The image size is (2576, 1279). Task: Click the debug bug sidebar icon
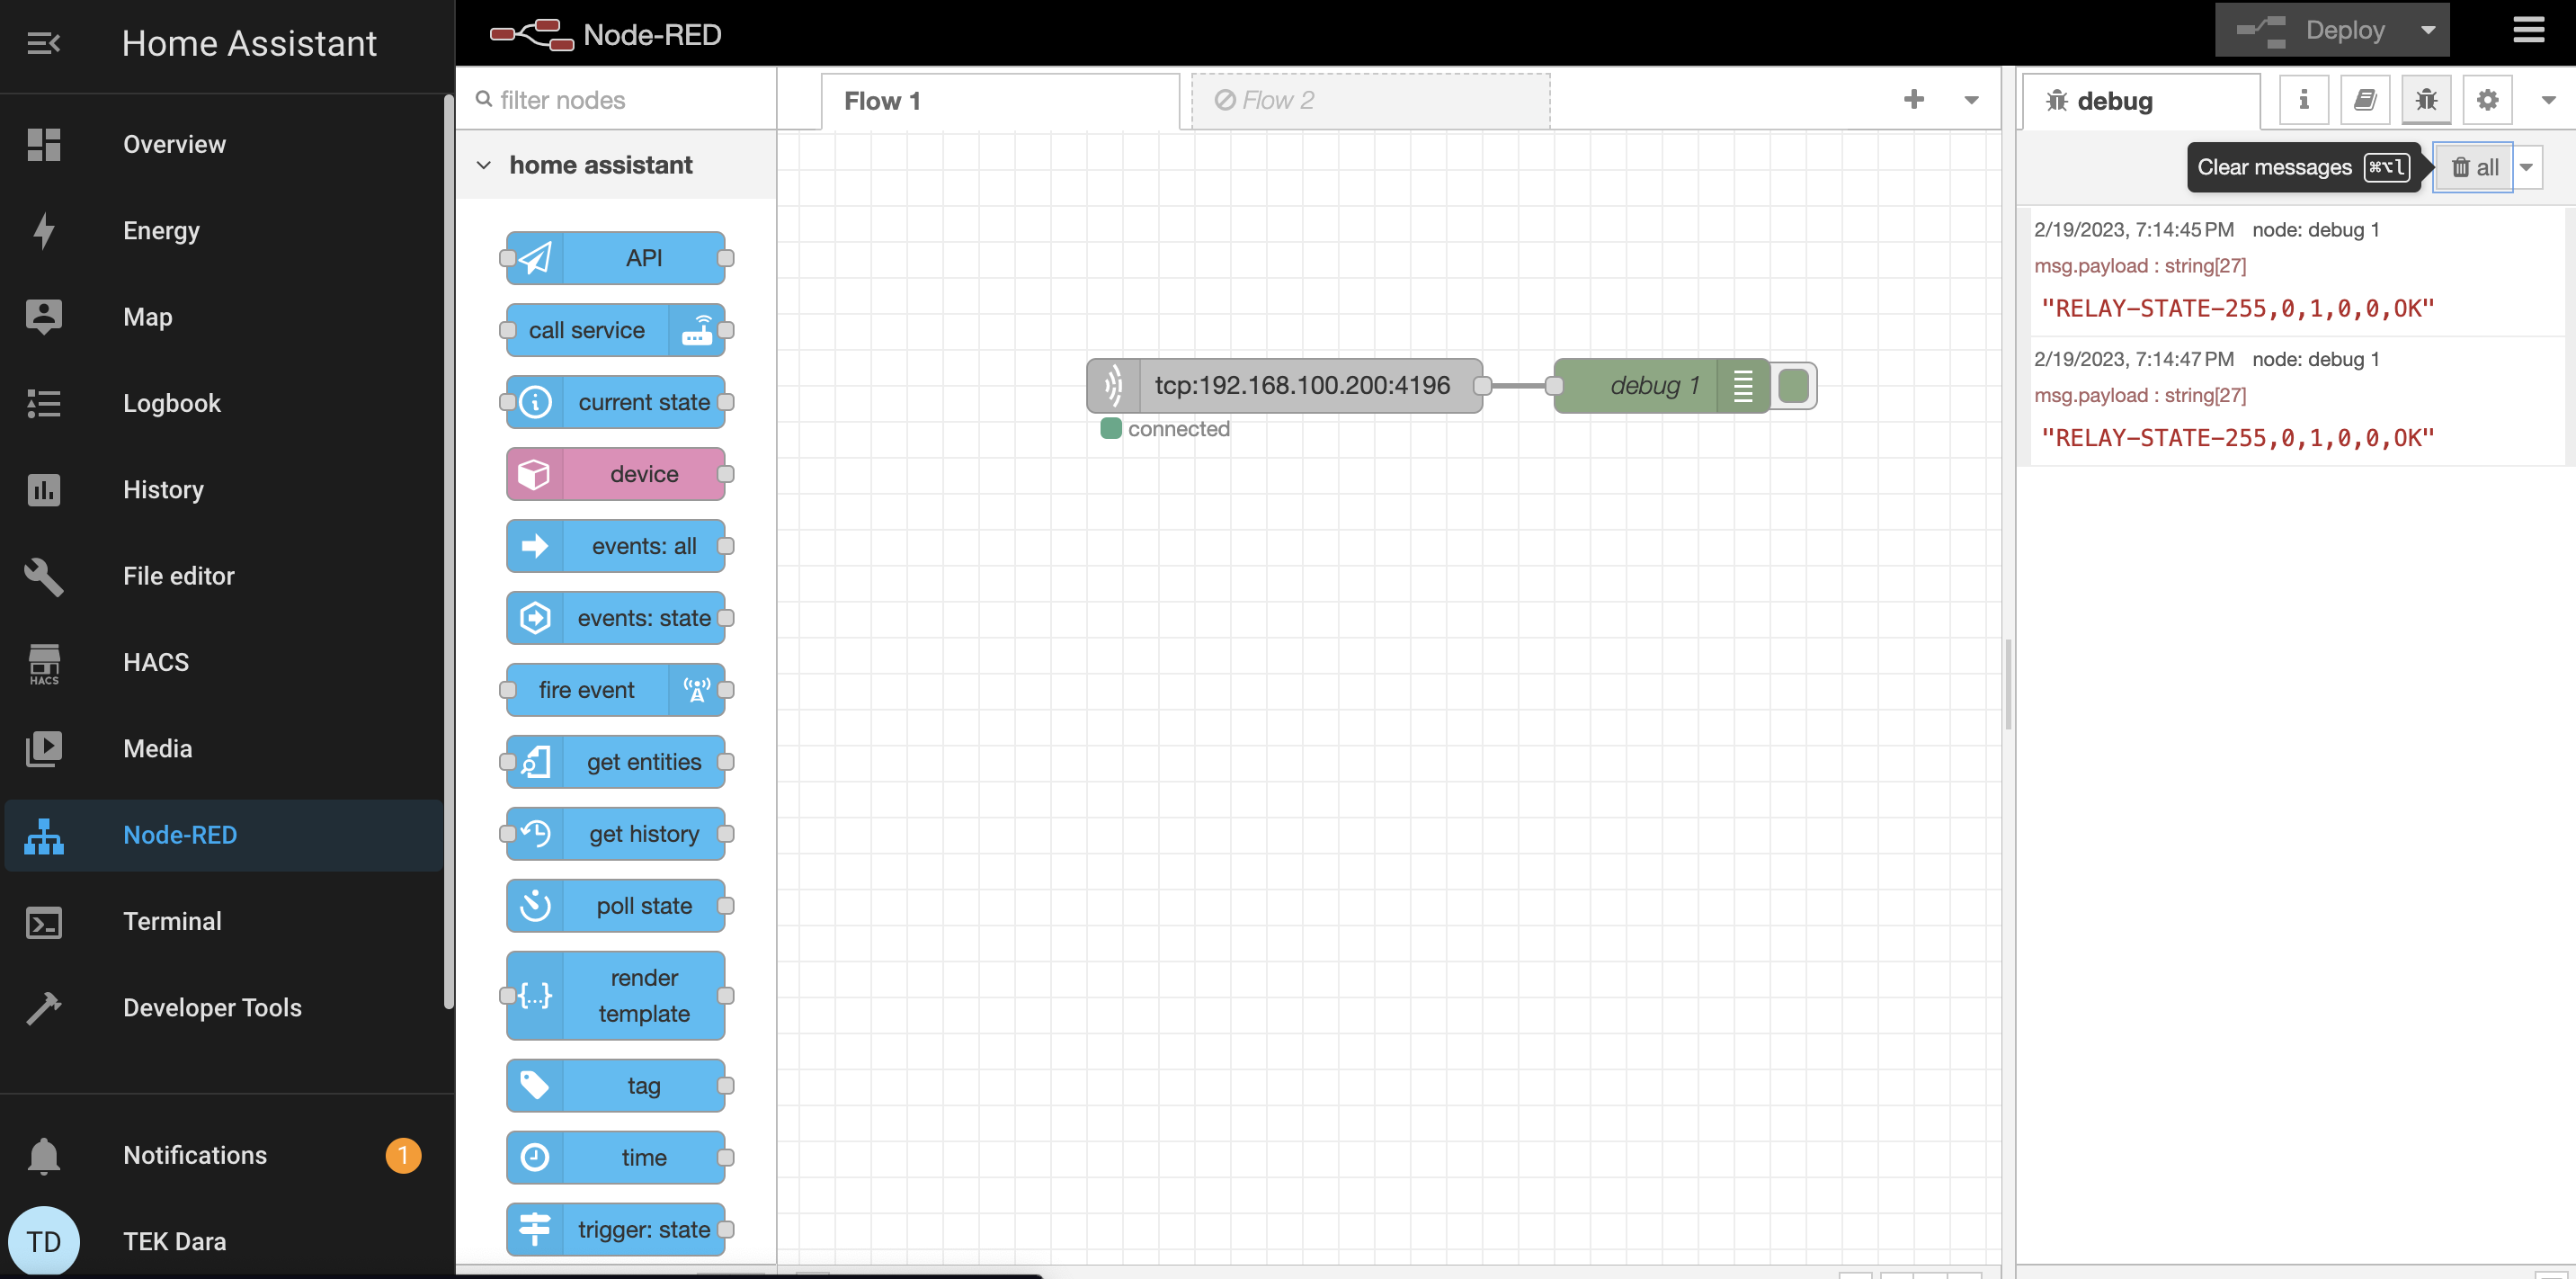coord(2425,100)
